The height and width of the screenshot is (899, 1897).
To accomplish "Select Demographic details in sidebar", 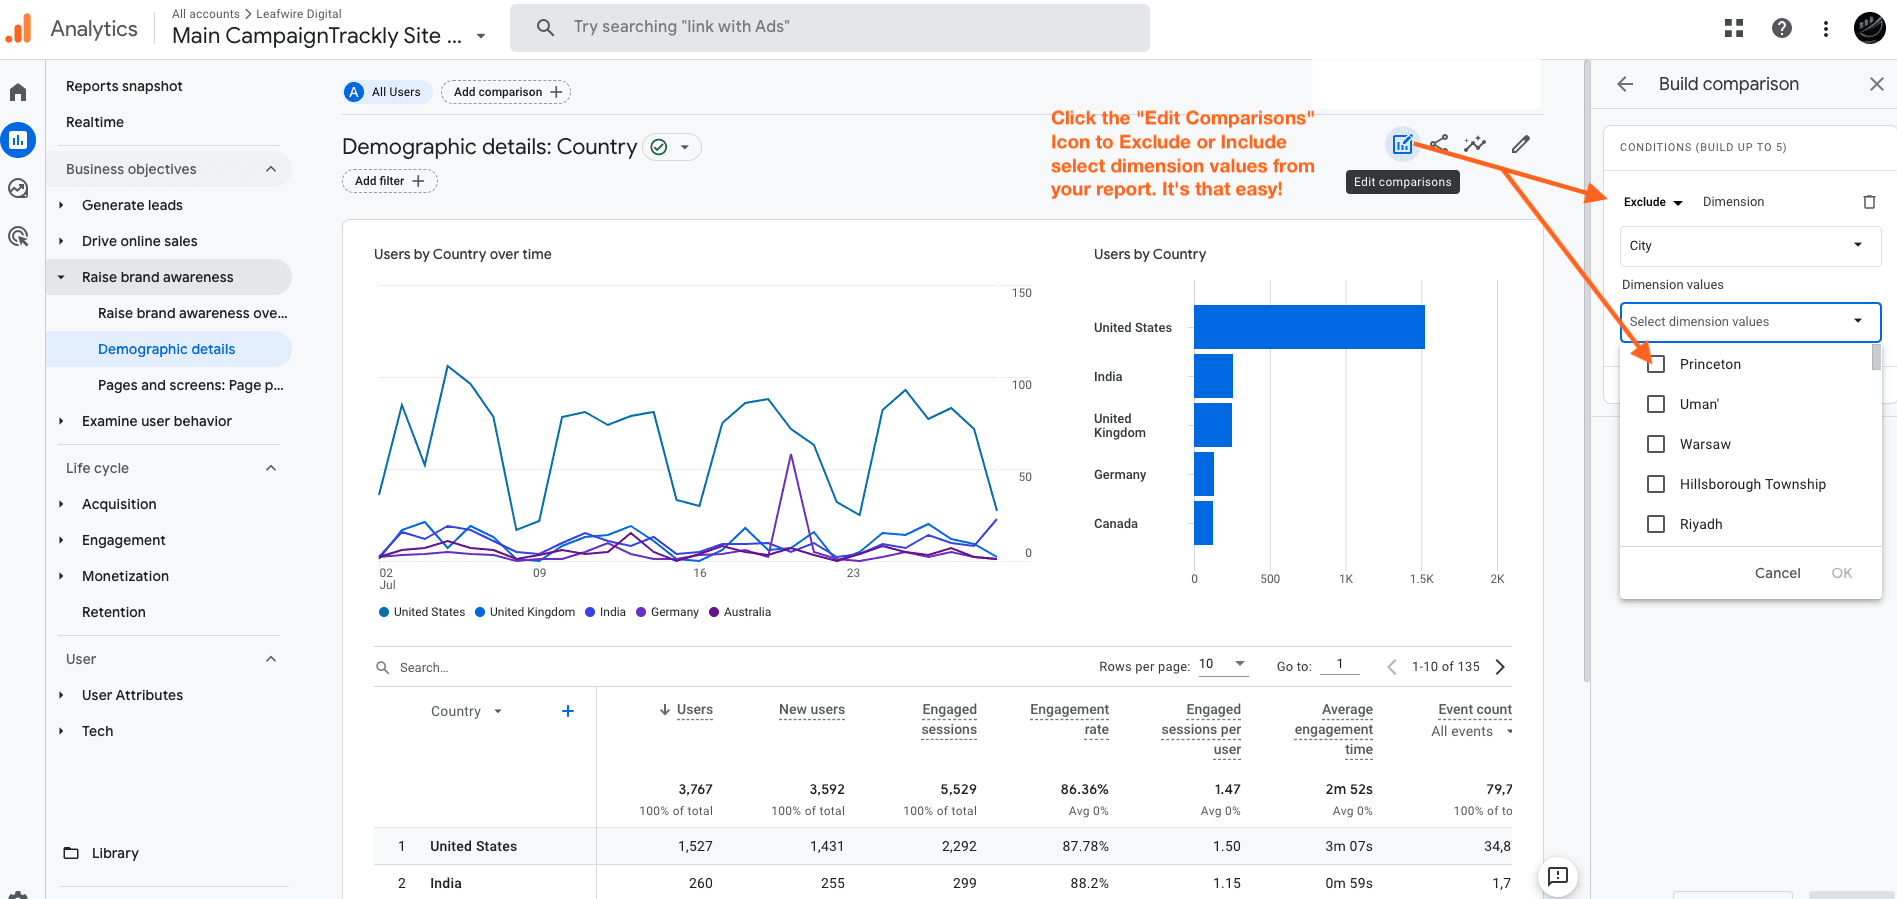I will (x=166, y=349).
